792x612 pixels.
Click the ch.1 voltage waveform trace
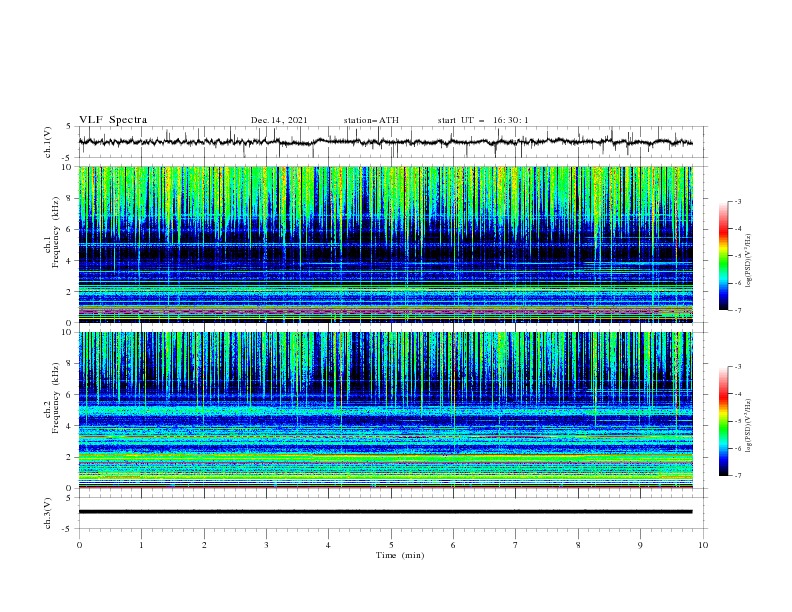click(x=385, y=142)
